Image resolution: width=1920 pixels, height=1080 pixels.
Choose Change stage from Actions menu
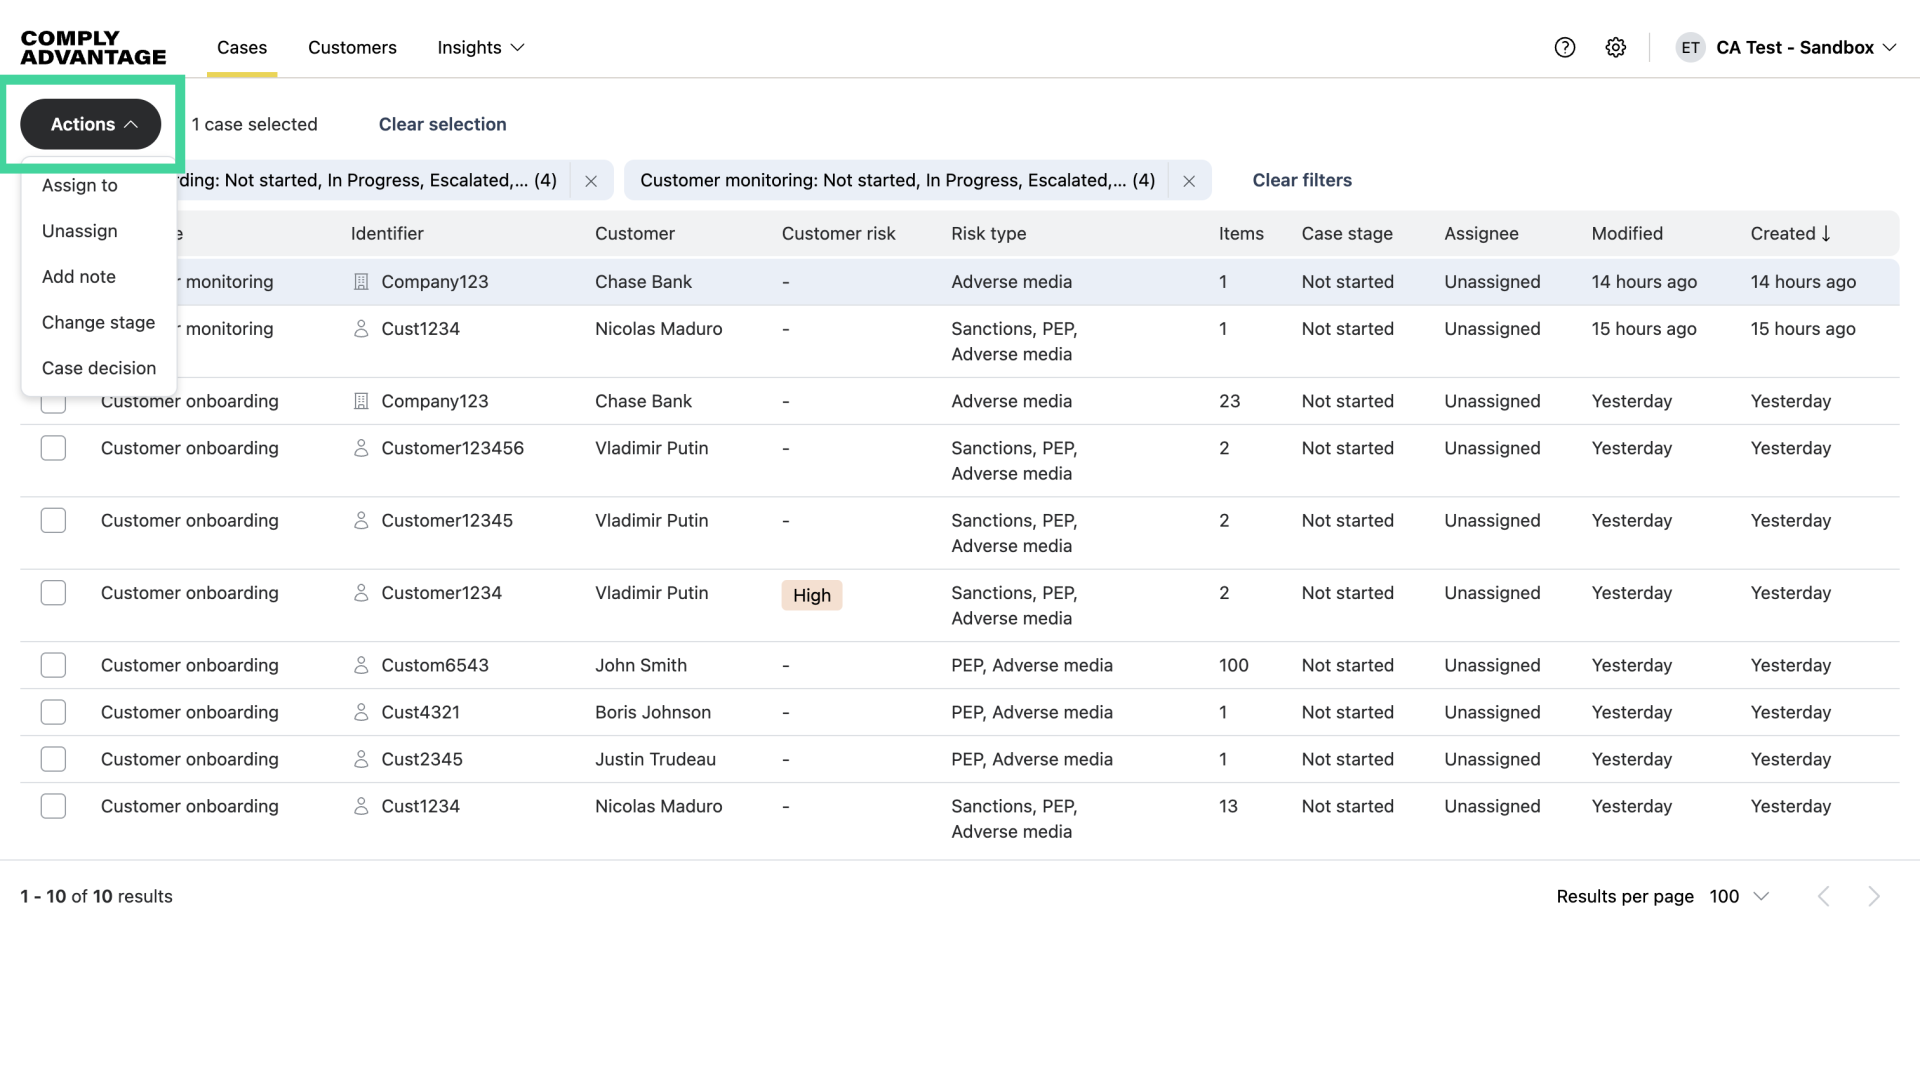[x=98, y=322]
